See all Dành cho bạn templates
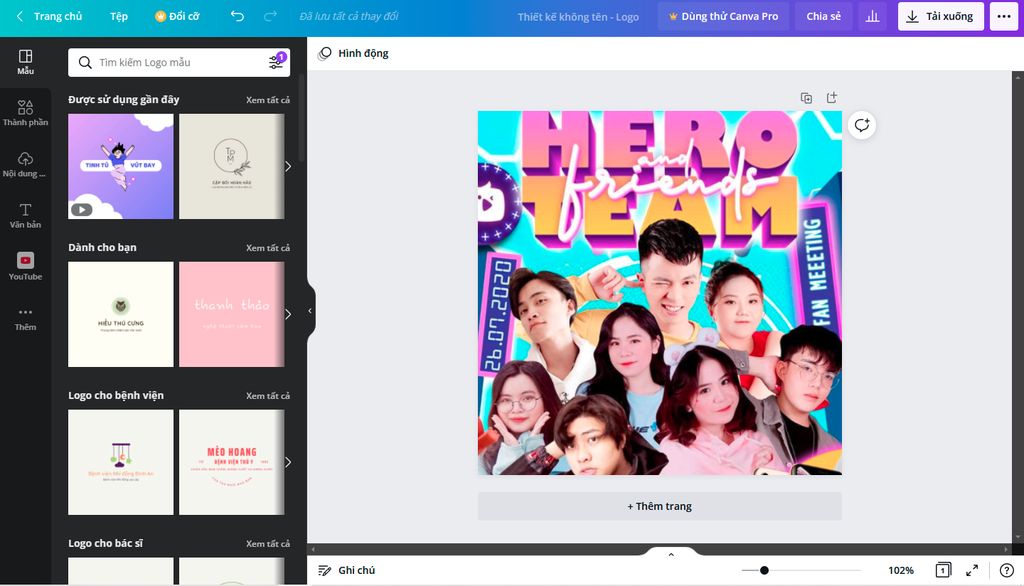 (x=268, y=248)
